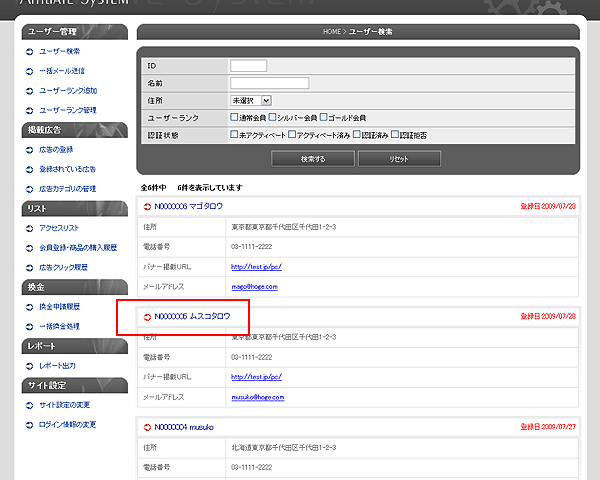Click the red icon beside N0000004 musuko
Viewport: 600px width, 480px height.
[147, 426]
